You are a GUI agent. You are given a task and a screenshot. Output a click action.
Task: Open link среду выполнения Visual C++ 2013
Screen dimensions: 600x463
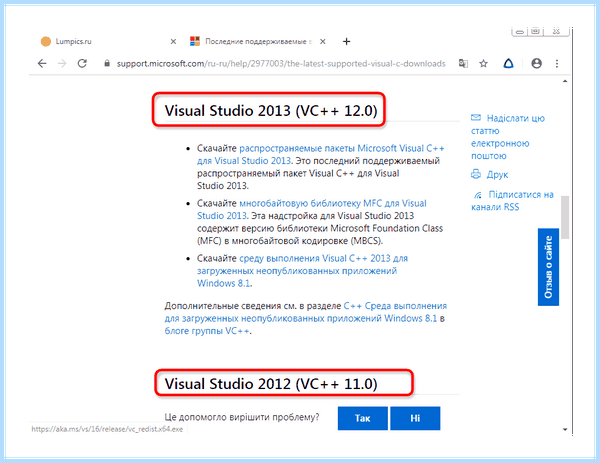click(302, 271)
